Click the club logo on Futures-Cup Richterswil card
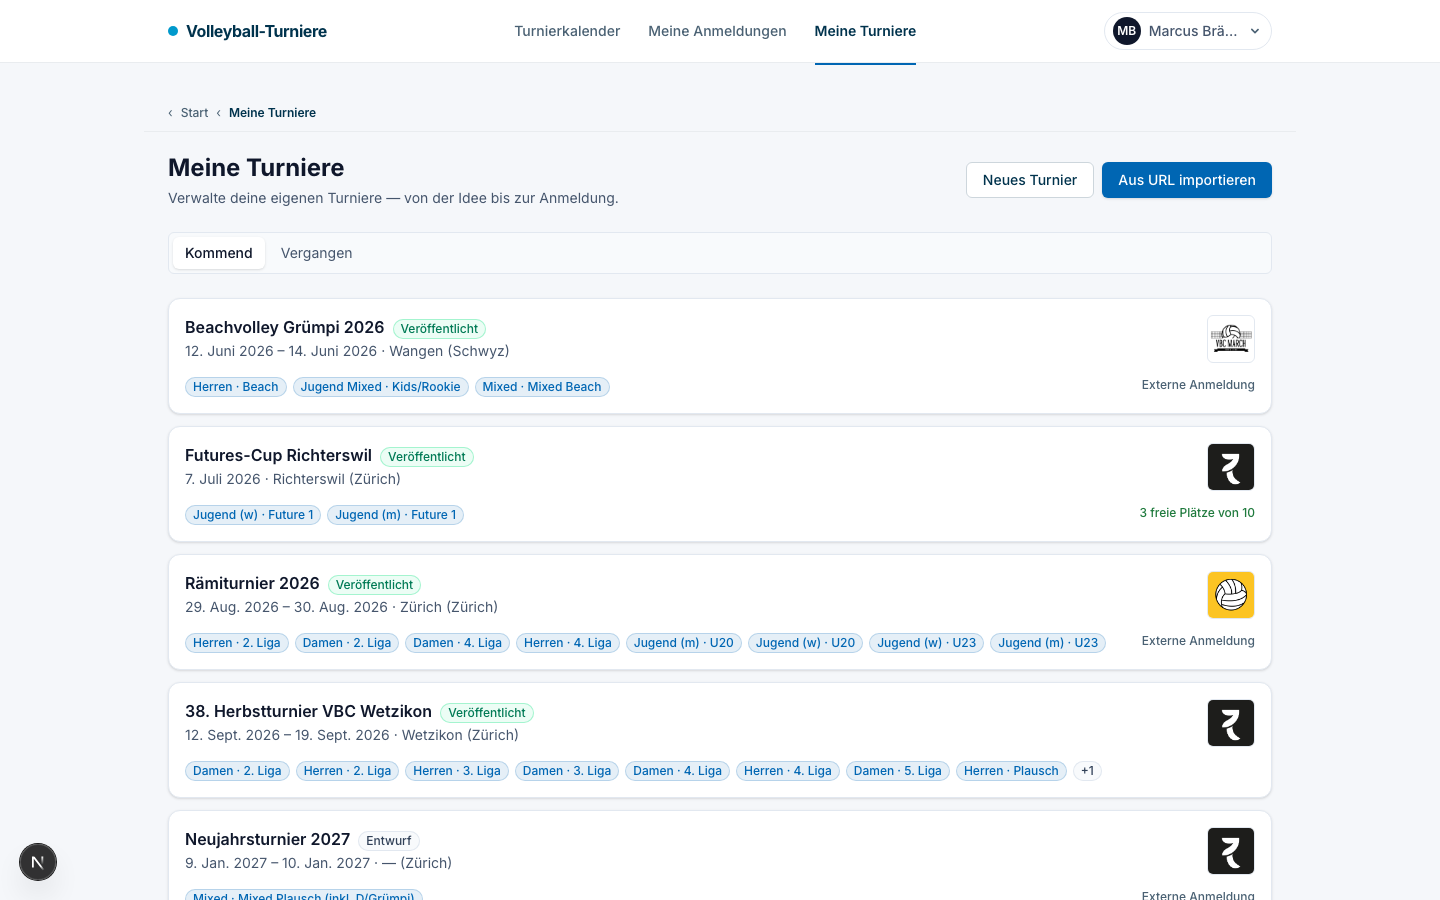This screenshot has width=1440, height=900. point(1231,467)
